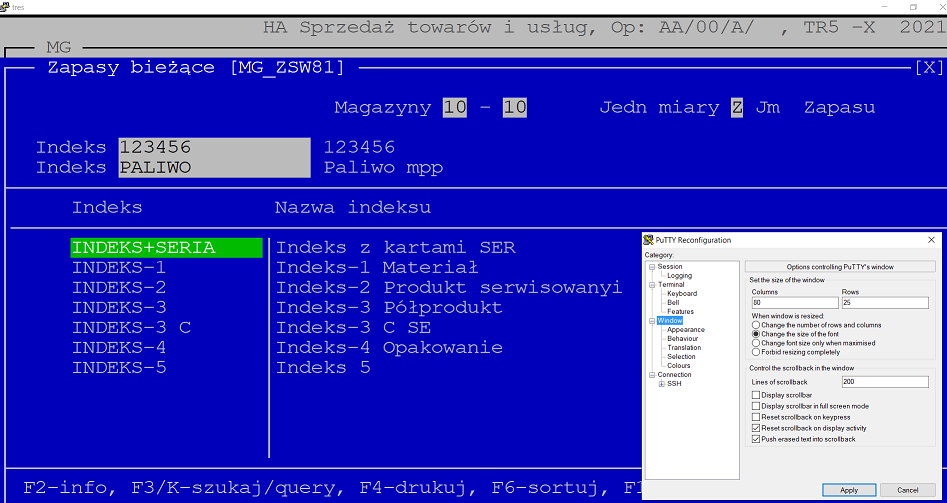
Task: Click the 'Indeks-3 Półprodukt' name
Action: click(x=389, y=307)
